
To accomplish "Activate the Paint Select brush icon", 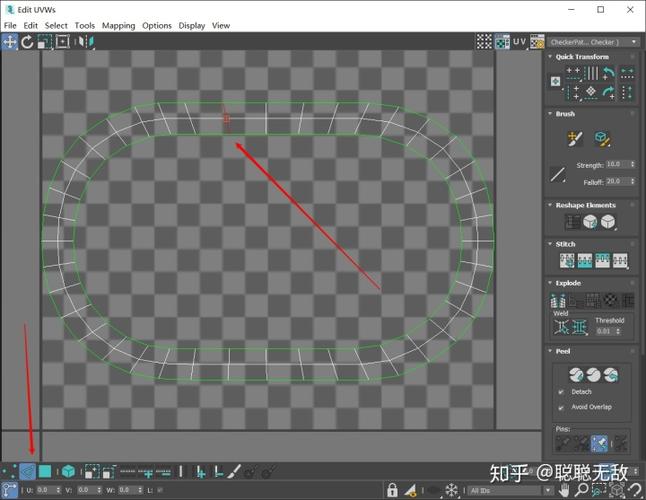I will (234, 472).
